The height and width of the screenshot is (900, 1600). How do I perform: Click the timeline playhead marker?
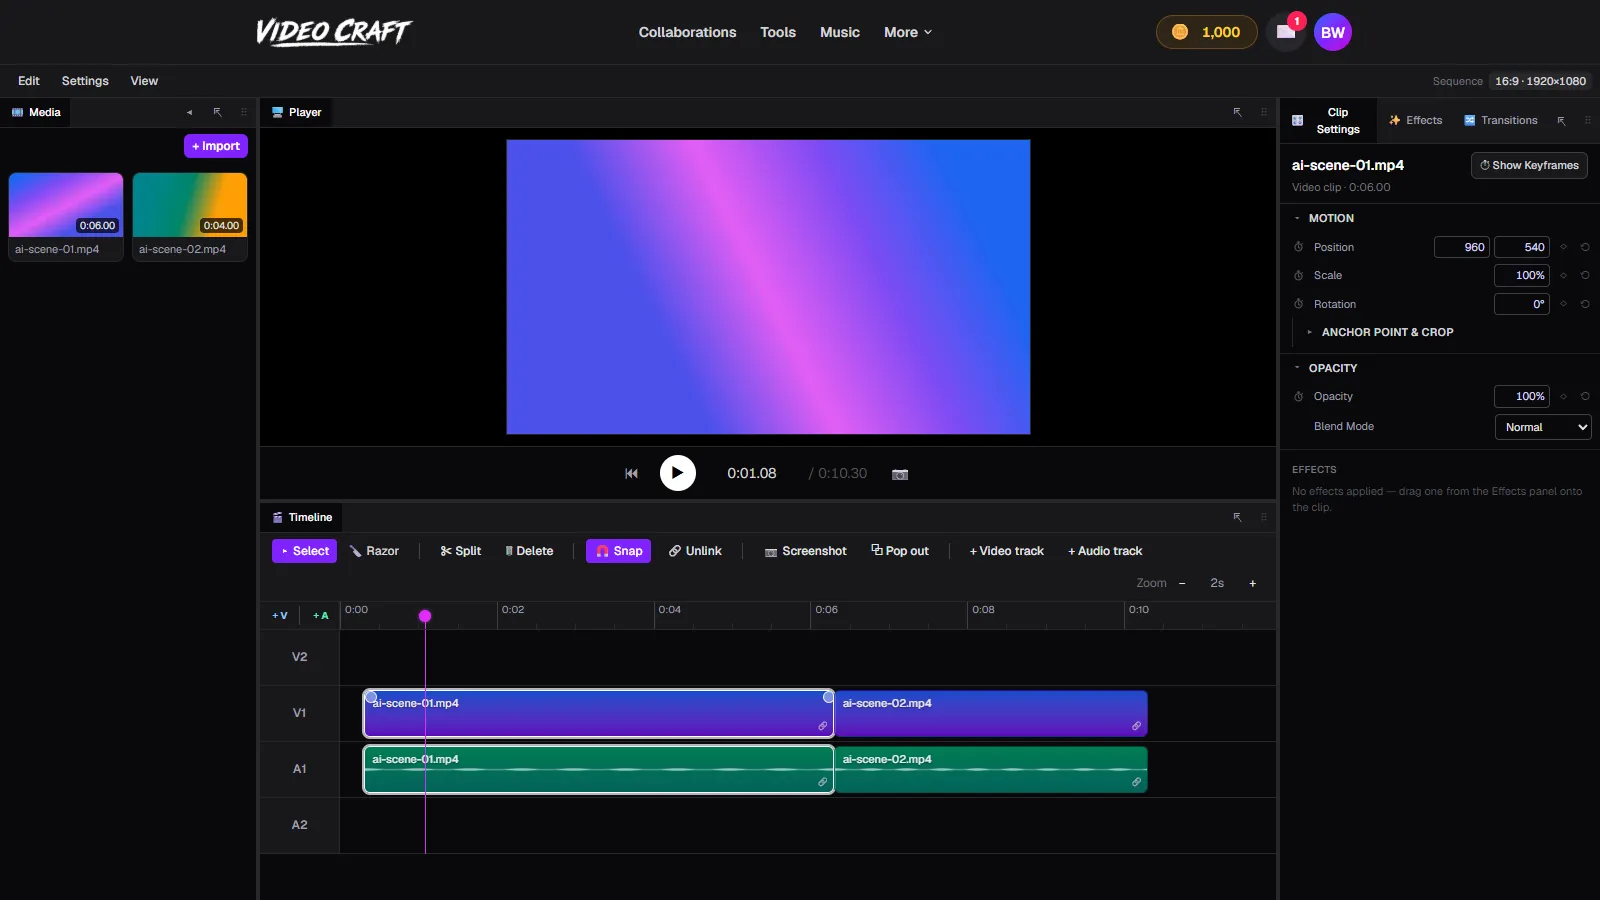click(x=425, y=616)
